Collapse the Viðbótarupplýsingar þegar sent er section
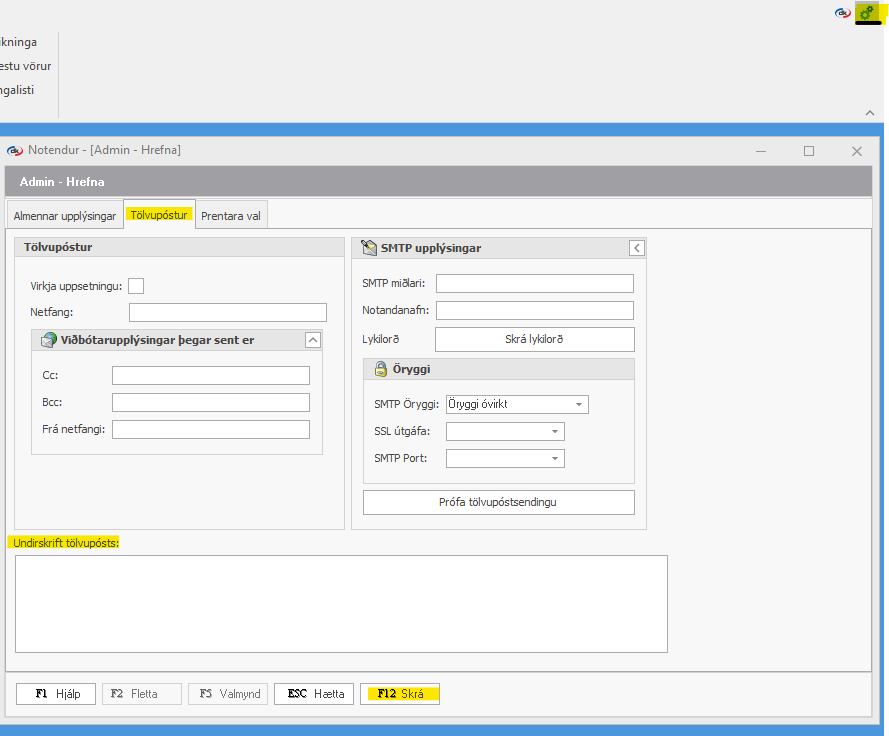The height and width of the screenshot is (736, 889). pos(313,340)
